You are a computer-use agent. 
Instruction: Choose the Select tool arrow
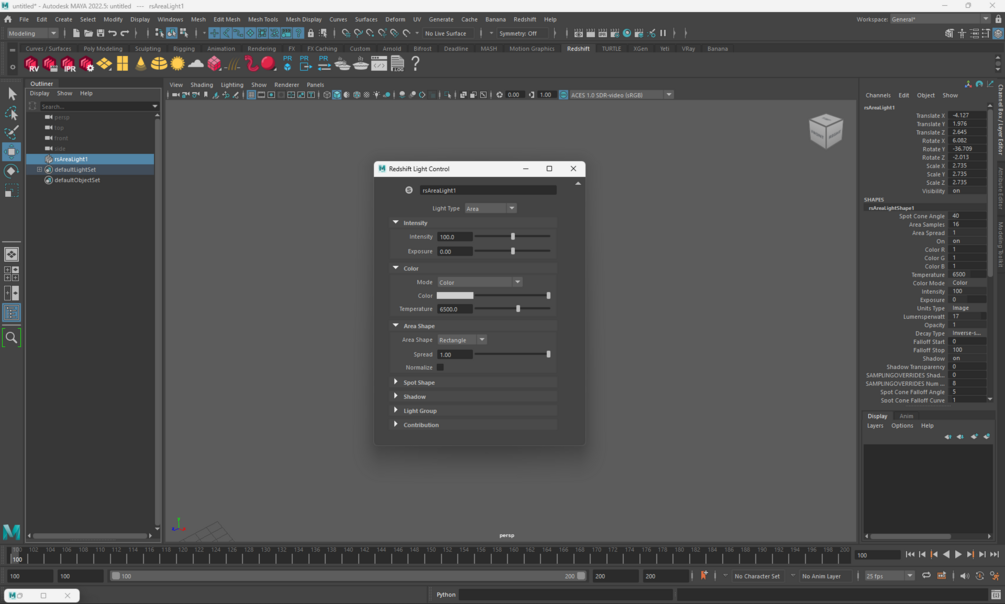coord(12,94)
